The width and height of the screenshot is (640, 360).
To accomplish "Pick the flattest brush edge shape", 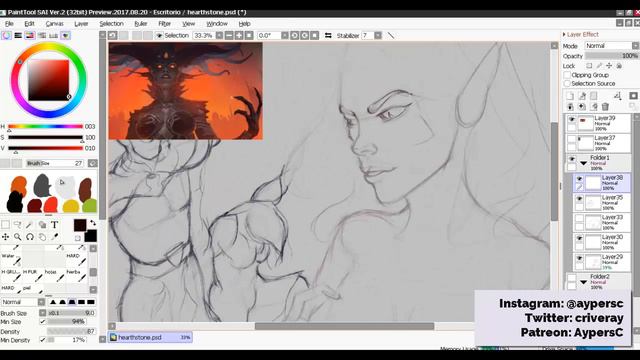I will click(91, 302).
